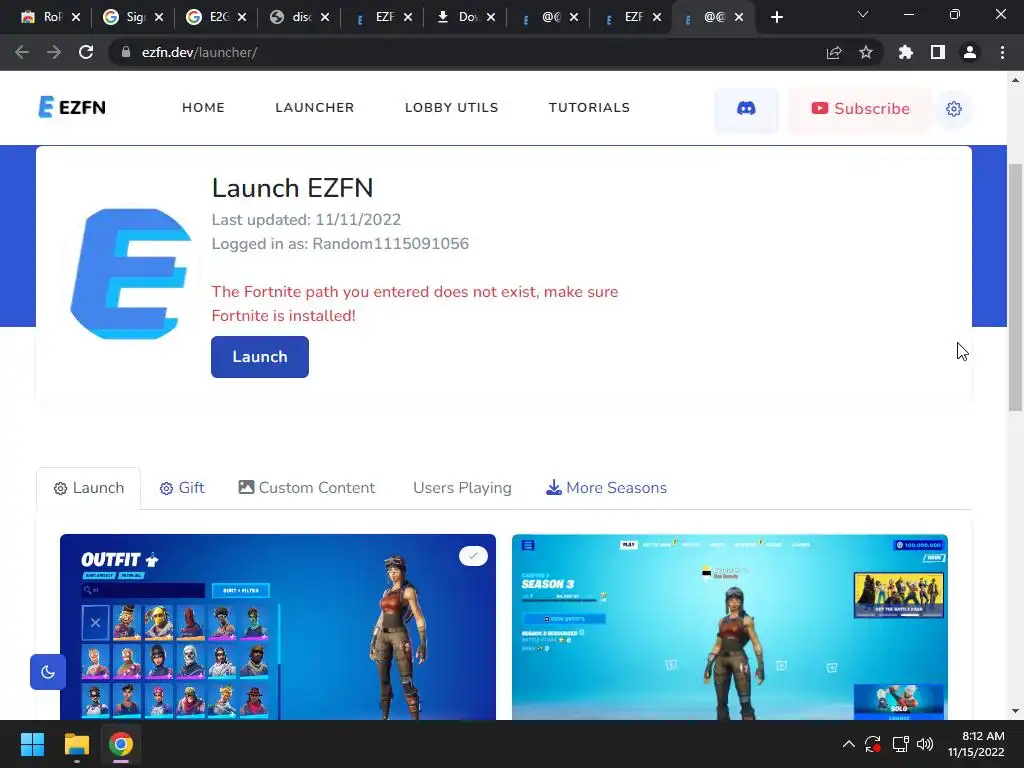The image size is (1024, 768).
Task: Go to HOME in site navigation
Action: [x=203, y=107]
